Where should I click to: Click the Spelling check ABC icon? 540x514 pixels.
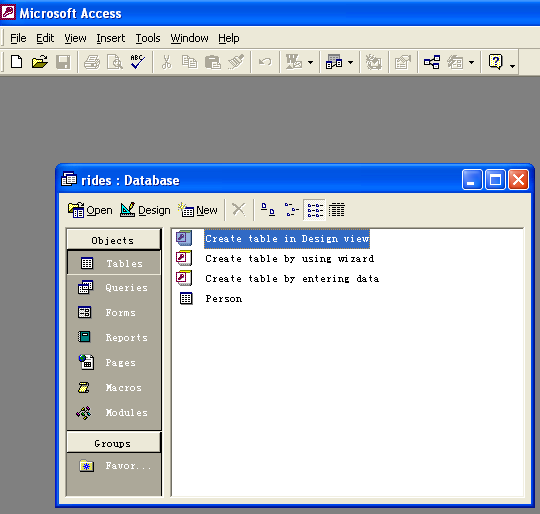[137, 62]
